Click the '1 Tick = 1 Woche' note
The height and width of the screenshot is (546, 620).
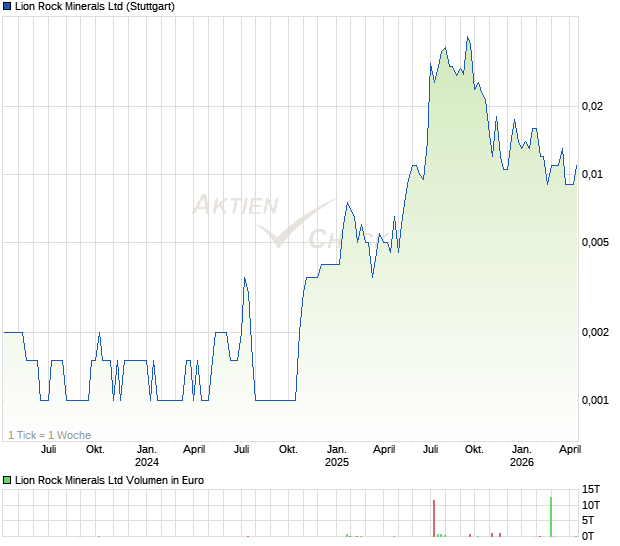[x=49, y=435]
